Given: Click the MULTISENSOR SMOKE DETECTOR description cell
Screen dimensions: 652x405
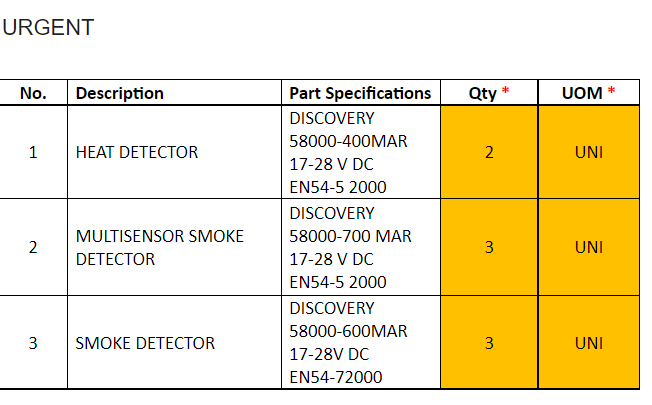Looking at the screenshot, I should 160,247.
